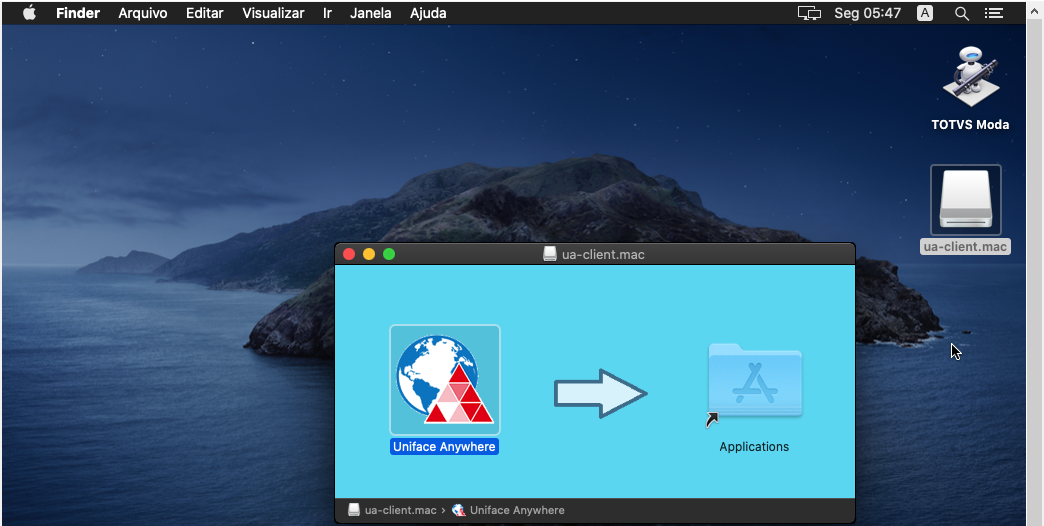Open the Editar menu
Viewport: 1044px width, 526px height.
click(x=204, y=13)
